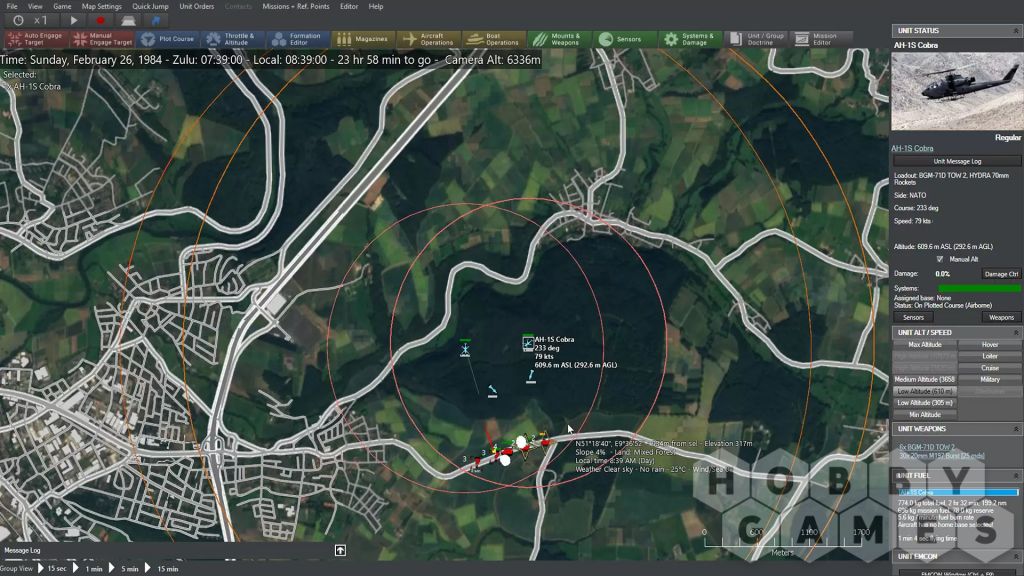
Task: Open Aircraft Operations
Action: click(x=428, y=39)
